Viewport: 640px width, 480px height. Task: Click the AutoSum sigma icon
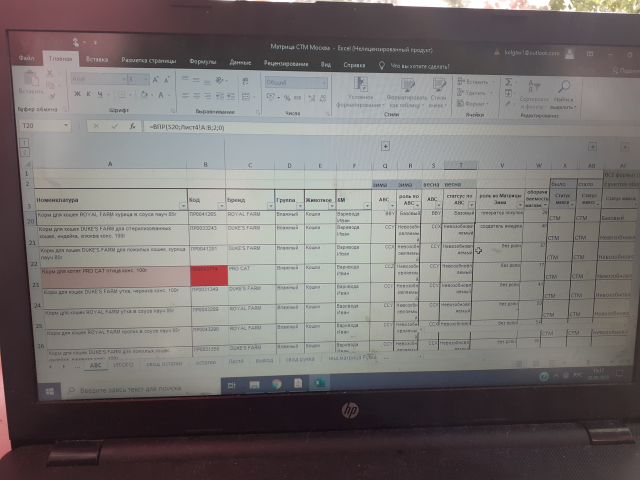509,82
